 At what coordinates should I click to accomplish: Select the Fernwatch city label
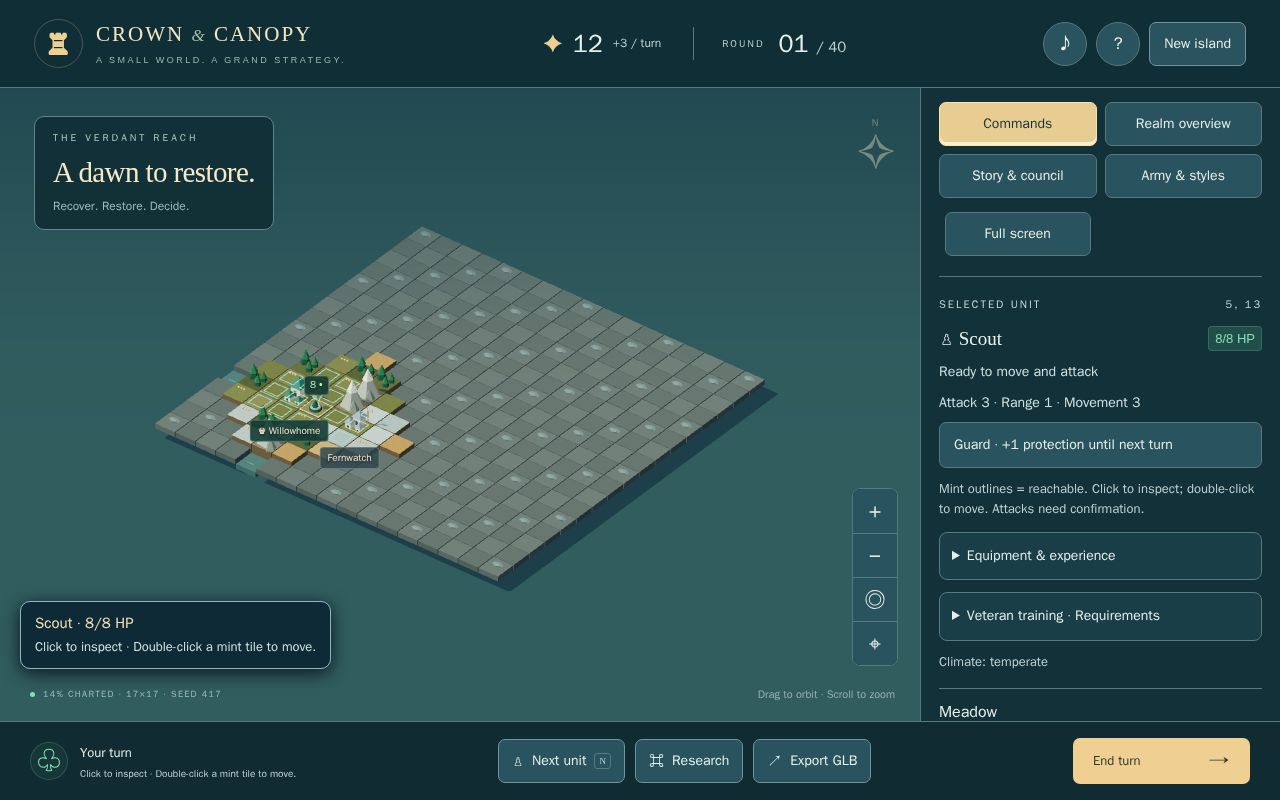(349, 458)
